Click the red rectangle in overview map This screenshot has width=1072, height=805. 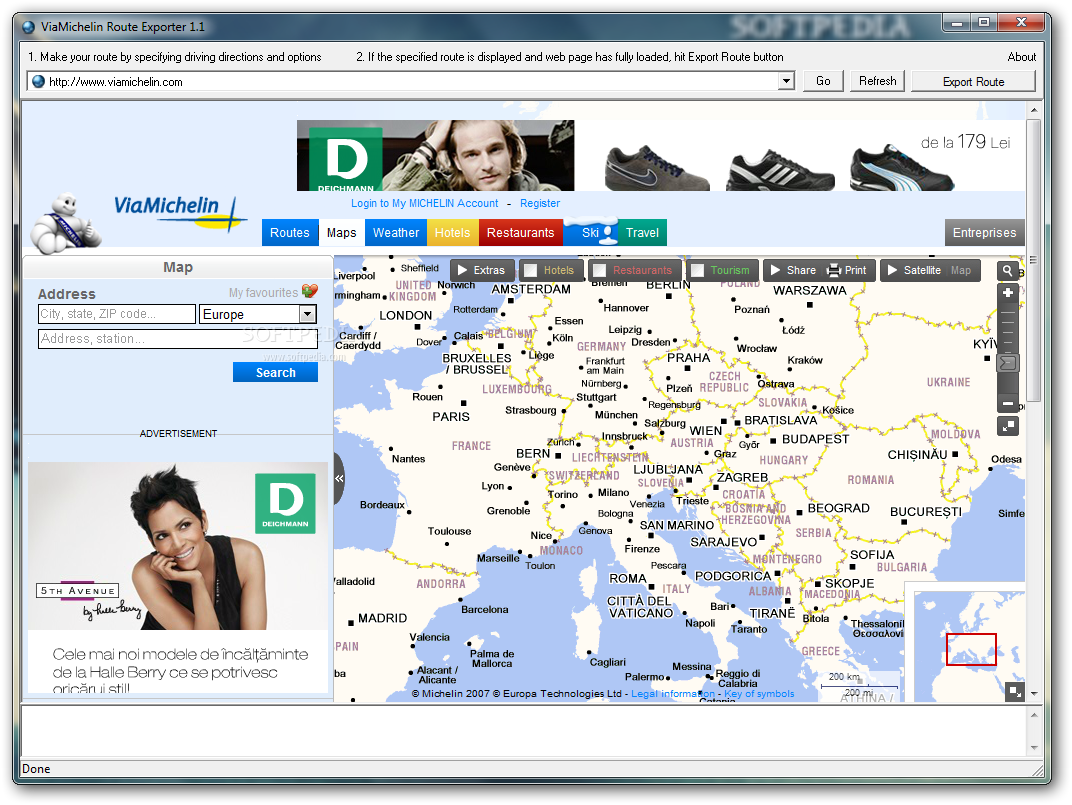(x=971, y=649)
